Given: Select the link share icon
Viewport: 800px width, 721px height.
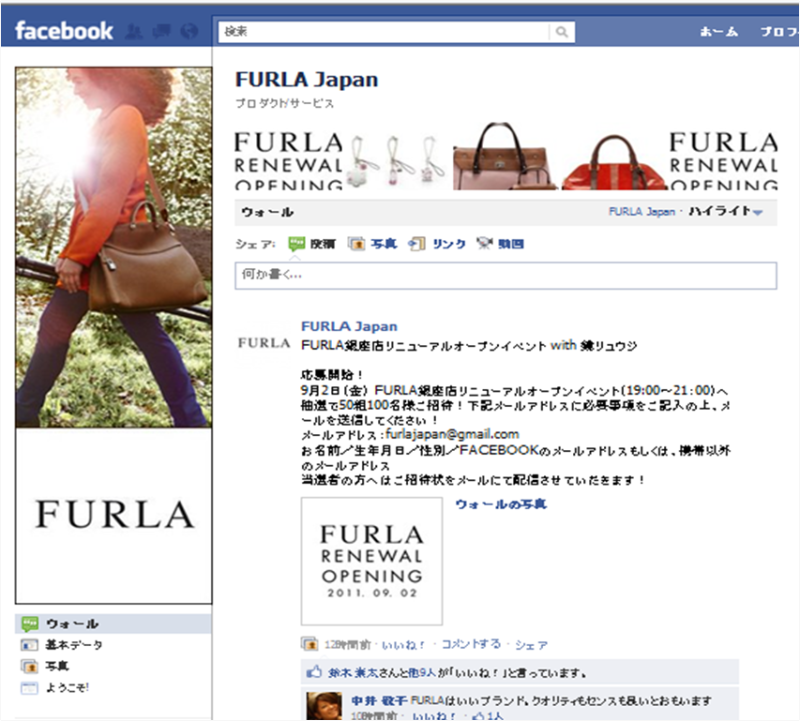Looking at the screenshot, I should [417, 244].
